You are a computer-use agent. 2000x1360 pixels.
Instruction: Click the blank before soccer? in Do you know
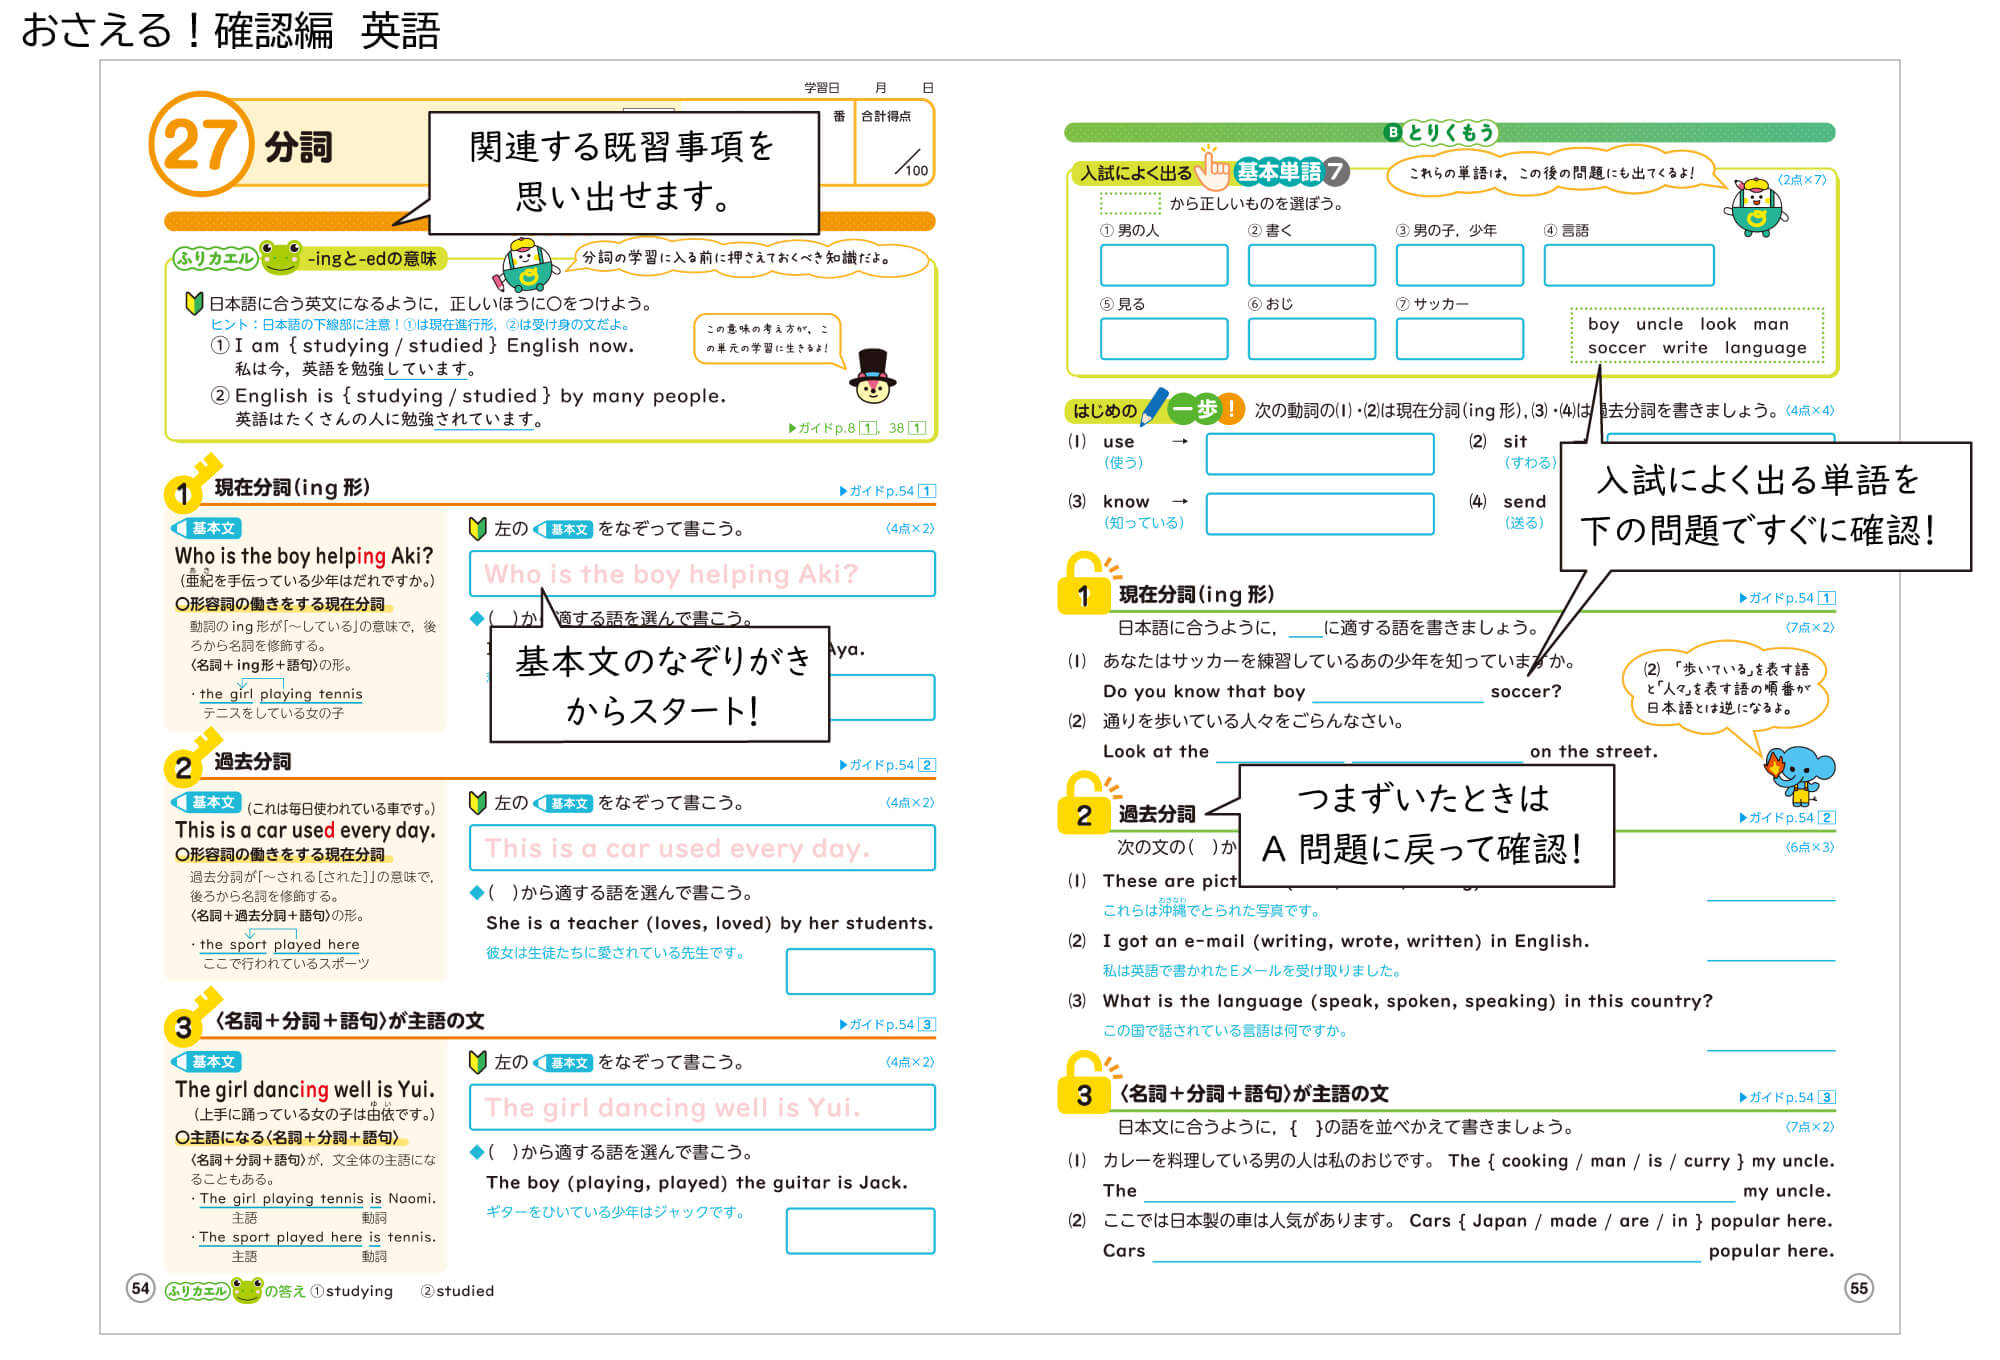1398,693
